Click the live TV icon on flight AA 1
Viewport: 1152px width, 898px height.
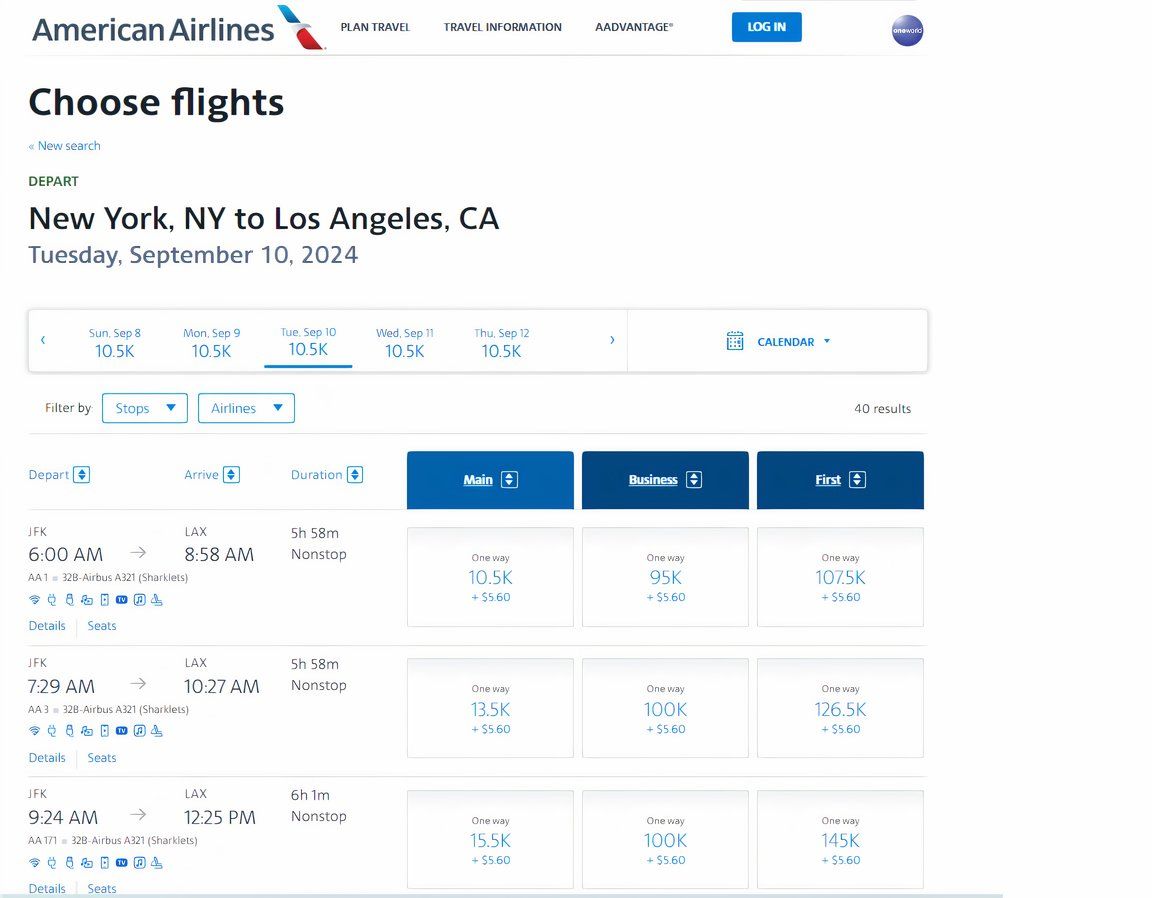(x=122, y=600)
